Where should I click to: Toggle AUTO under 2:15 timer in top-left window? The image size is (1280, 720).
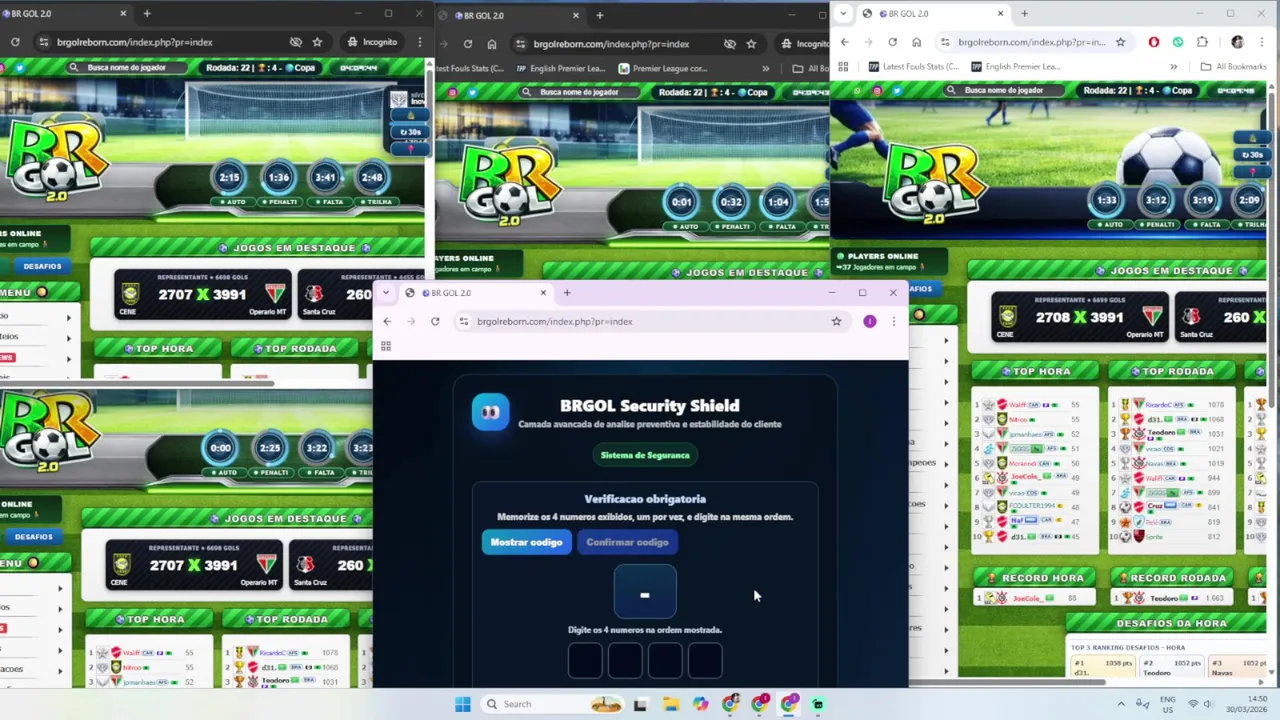coord(231,201)
